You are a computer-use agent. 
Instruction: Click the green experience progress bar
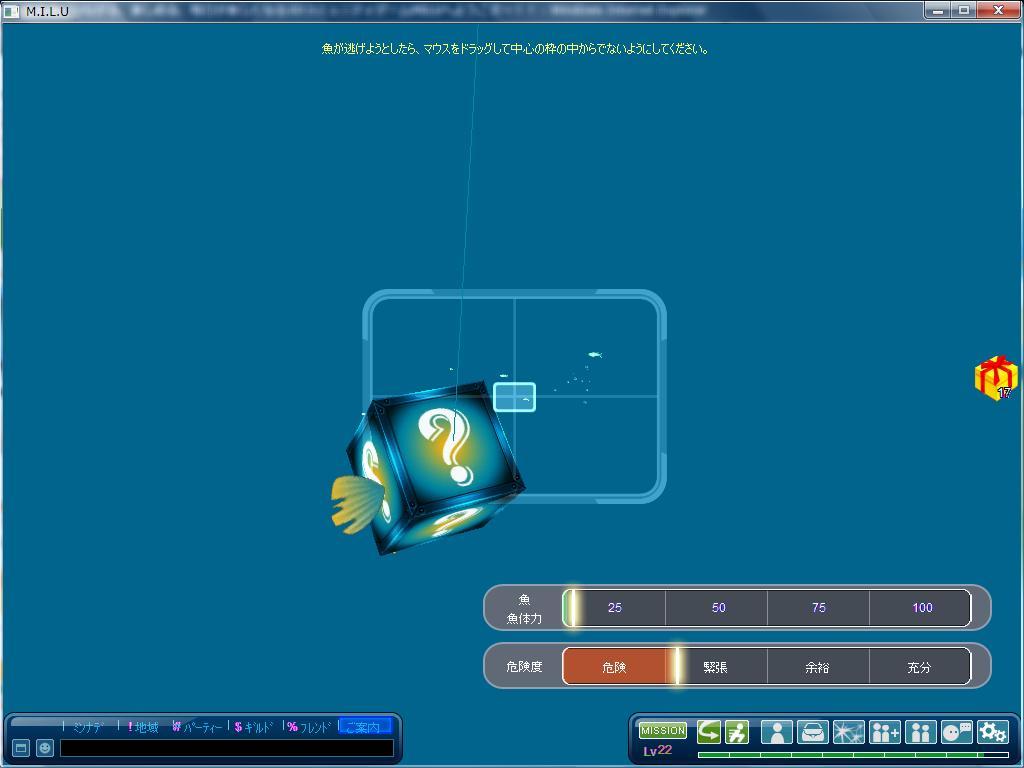point(853,755)
